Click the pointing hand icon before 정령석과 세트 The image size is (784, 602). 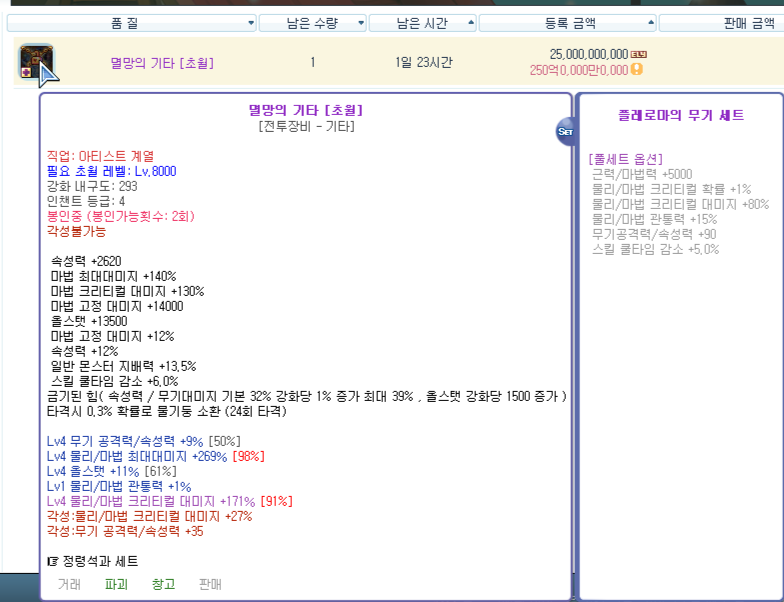coord(53,561)
